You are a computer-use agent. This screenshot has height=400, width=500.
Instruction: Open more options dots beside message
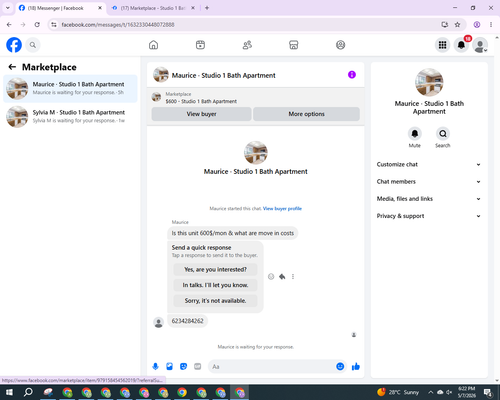click(293, 276)
